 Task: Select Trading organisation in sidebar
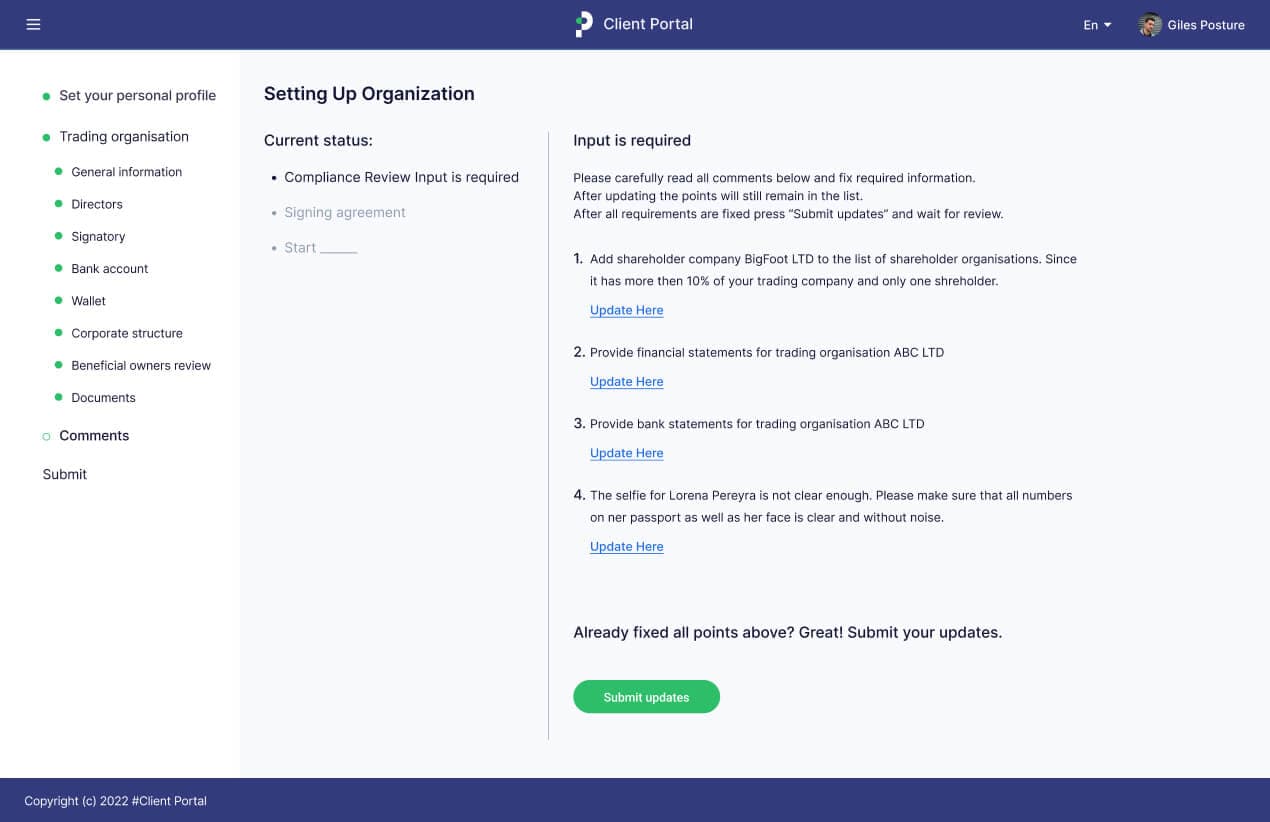point(123,137)
